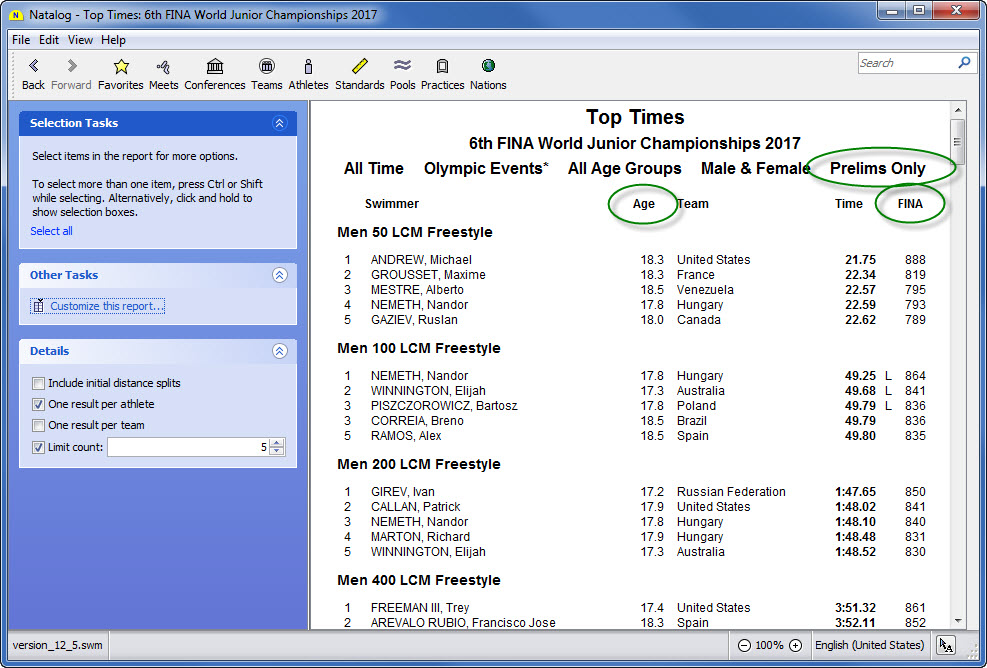This screenshot has width=987, height=668.
Task: Collapse the Details panel
Action: (279, 351)
